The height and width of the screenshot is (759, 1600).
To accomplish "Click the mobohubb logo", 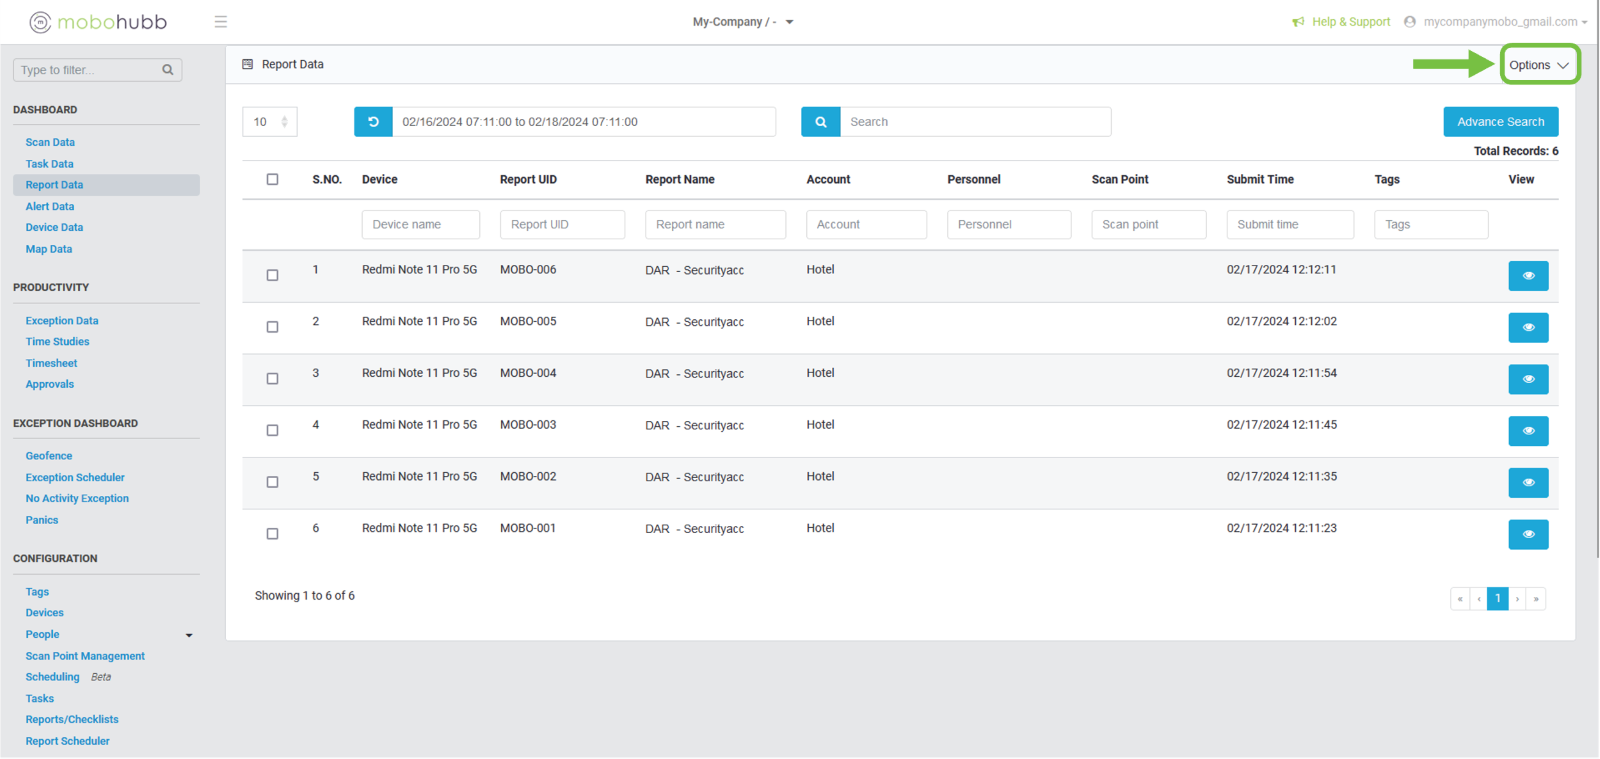I will [98, 22].
